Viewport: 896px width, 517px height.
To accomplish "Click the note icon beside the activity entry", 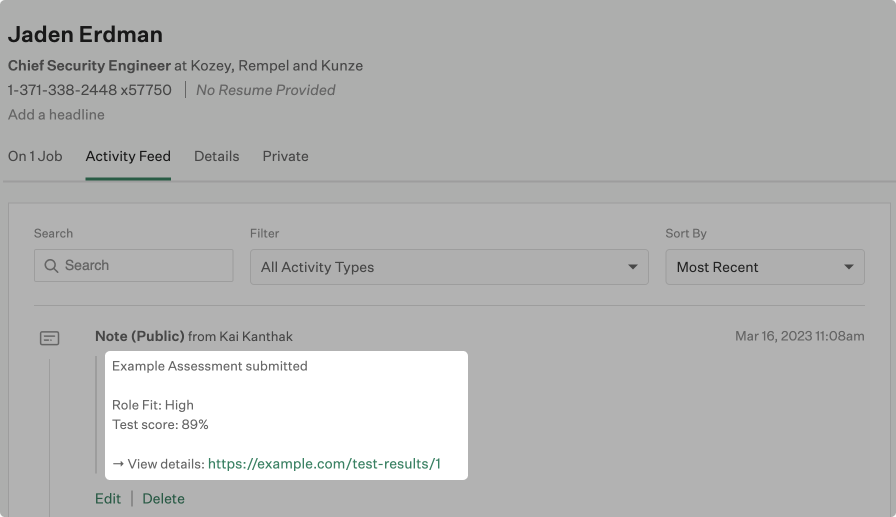I will (x=50, y=338).
